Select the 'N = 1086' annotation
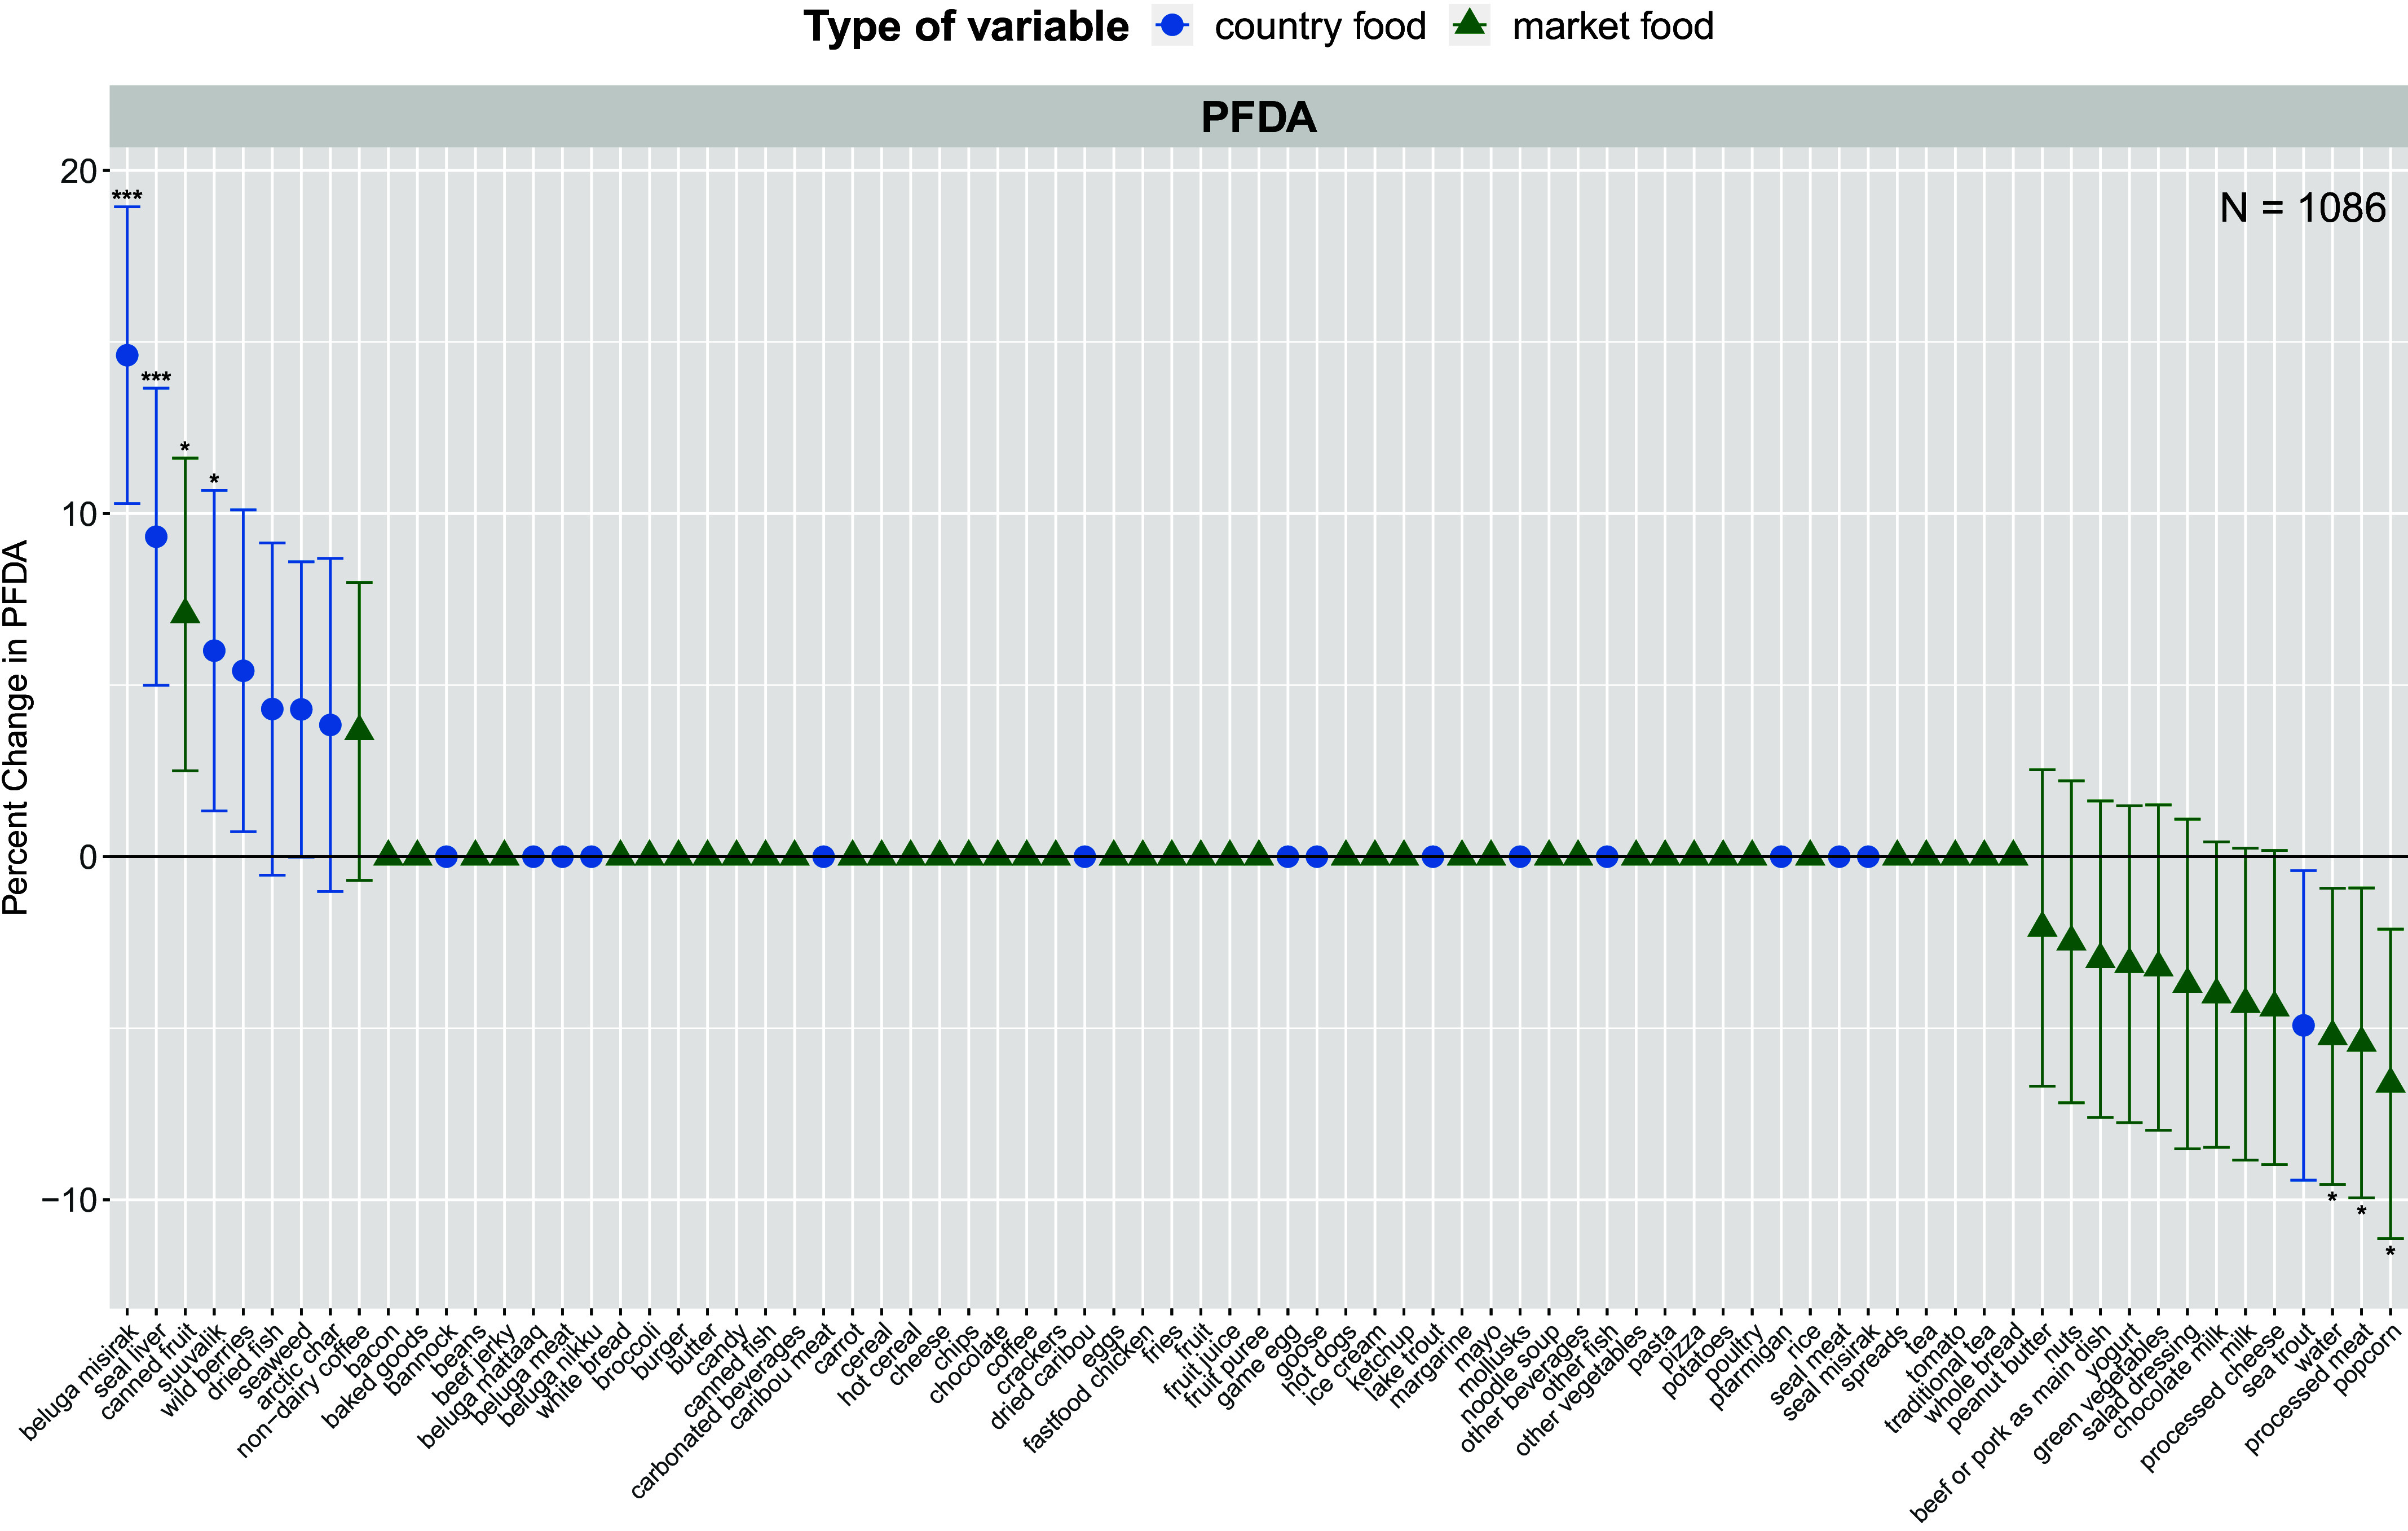Screen dimensions: 2408x1531 click(2303, 208)
